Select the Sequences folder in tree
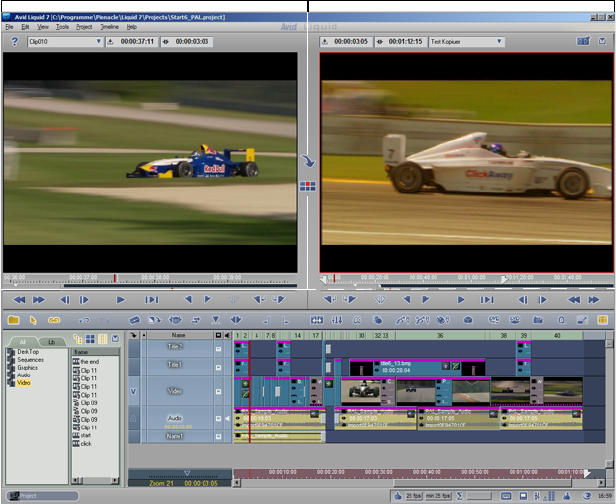 click(x=31, y=359)
